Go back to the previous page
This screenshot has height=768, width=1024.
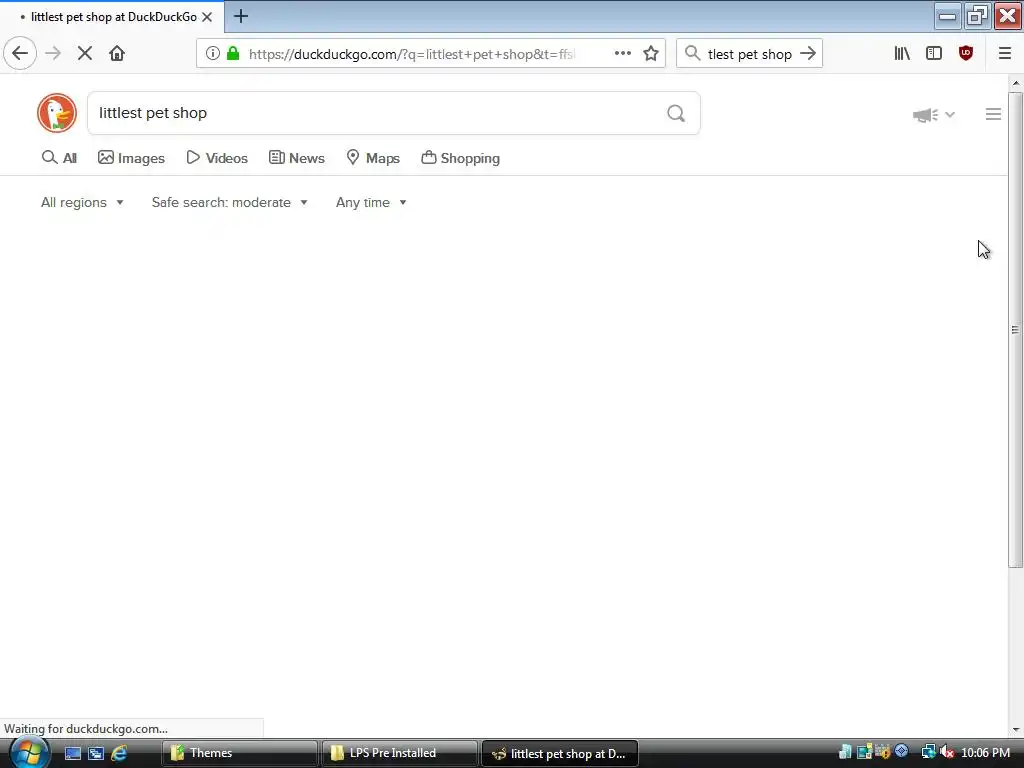20,54
